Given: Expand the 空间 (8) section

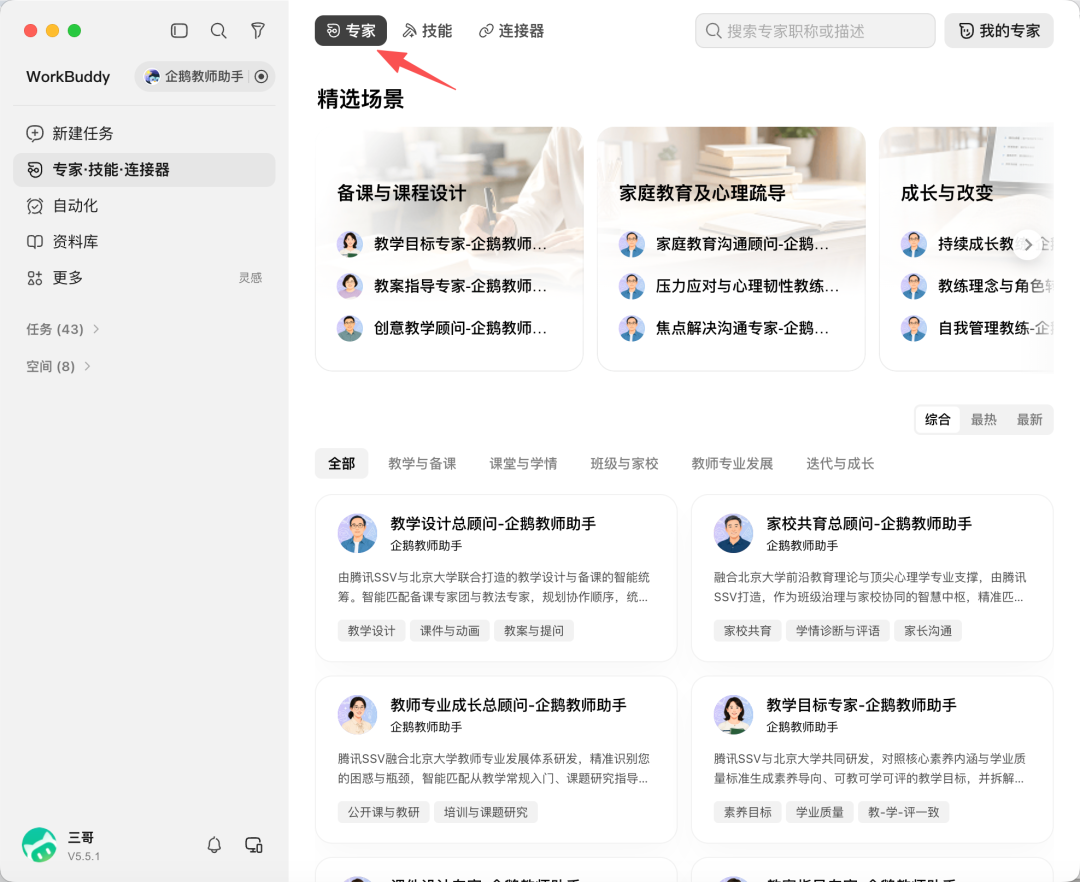Looking at the screenshot, I should tap(59, 366).
